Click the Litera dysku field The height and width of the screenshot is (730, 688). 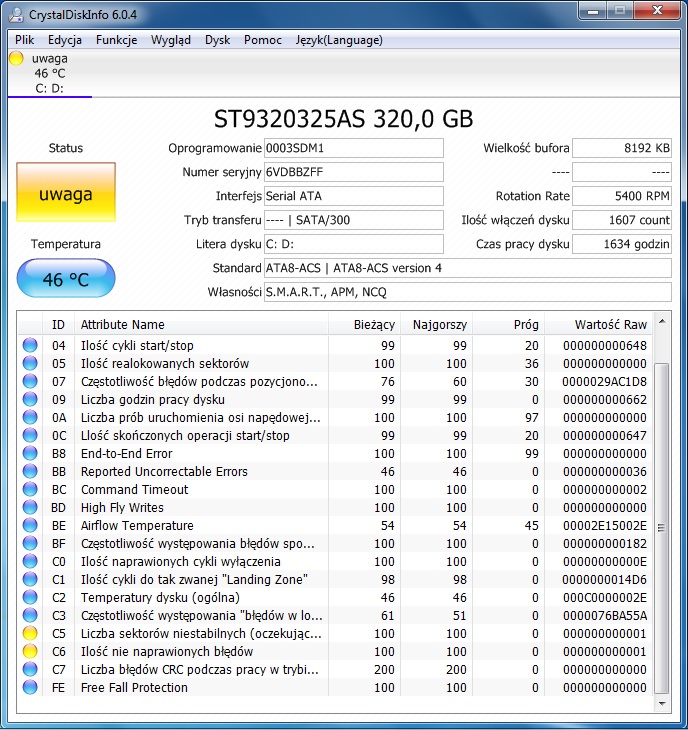pyautogui.click(x=354, y=244)
